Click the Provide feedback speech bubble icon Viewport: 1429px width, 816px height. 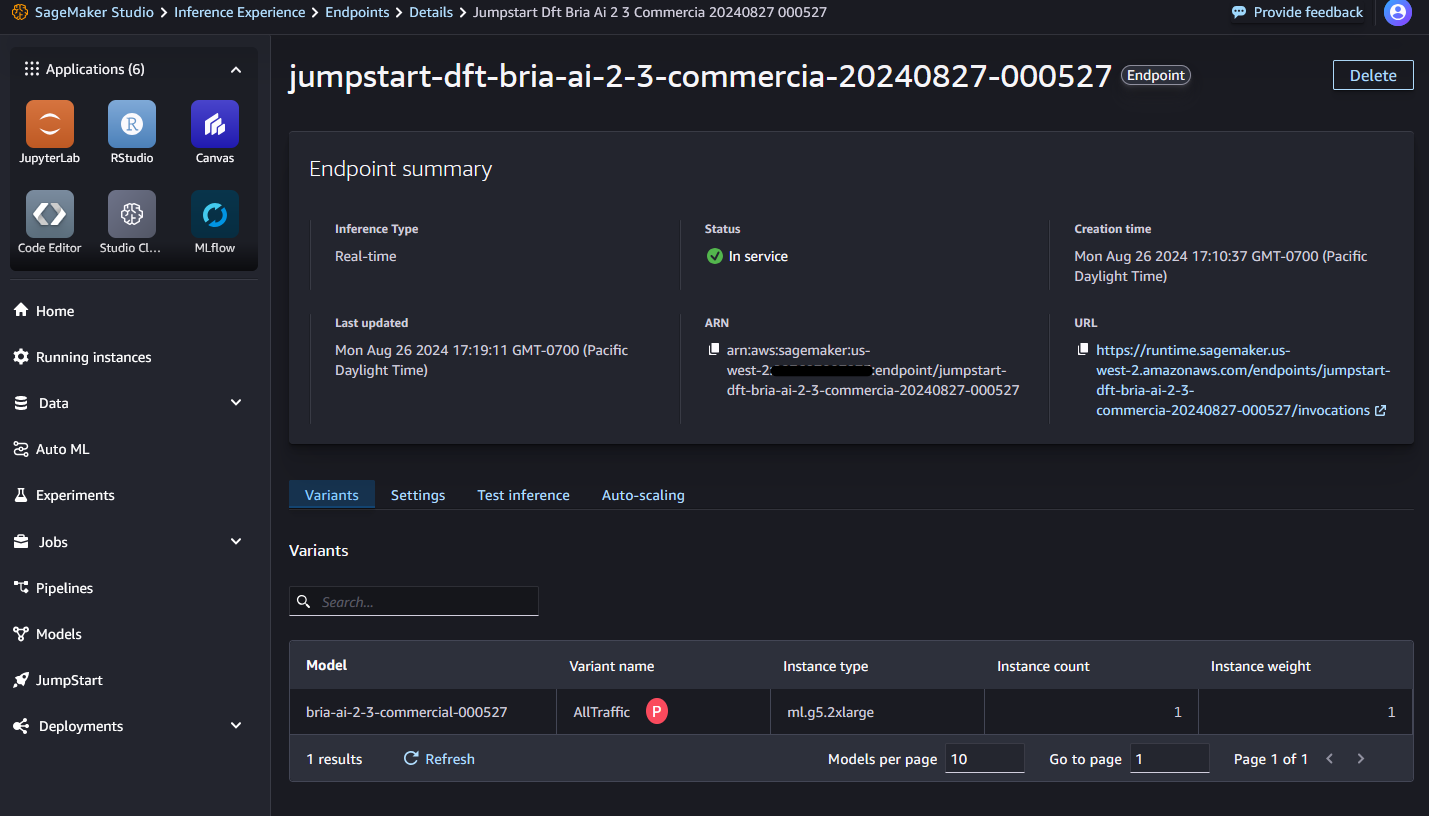(x=1239, y=12)
